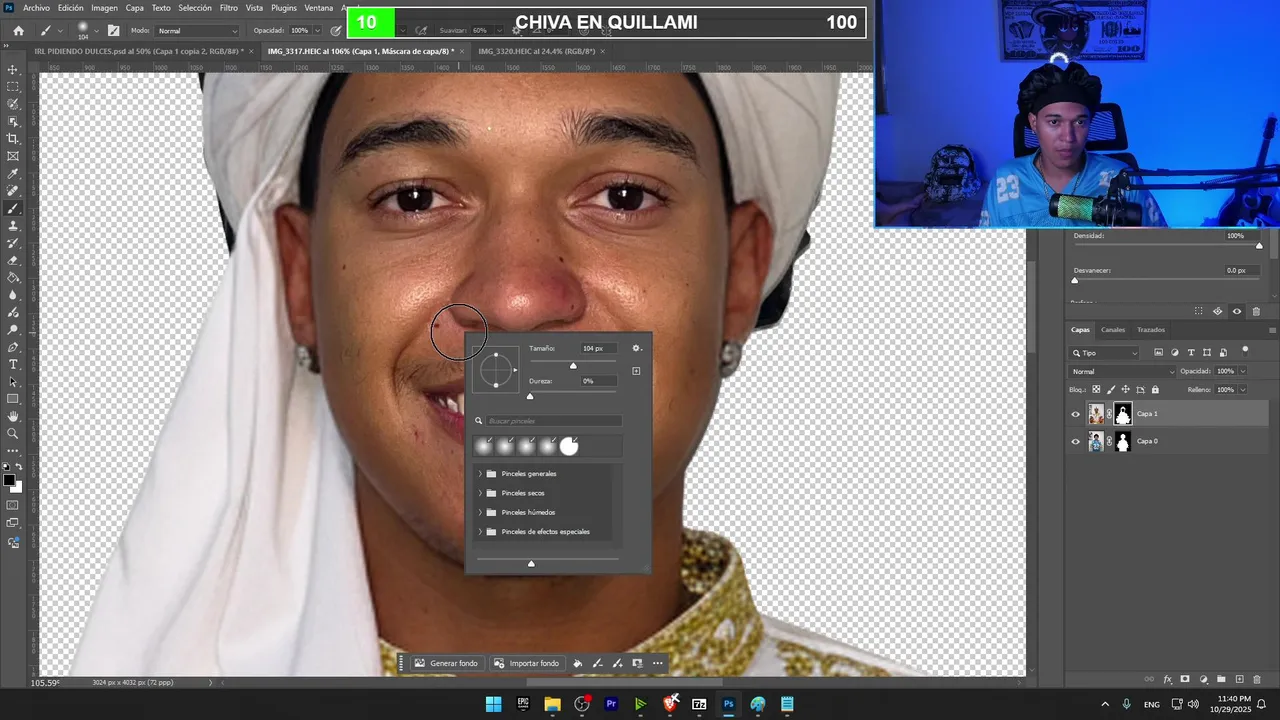This screenshot has height=720, width=1280.
Task: Click Delete layer trash icon
Action: coord(1257,679)
